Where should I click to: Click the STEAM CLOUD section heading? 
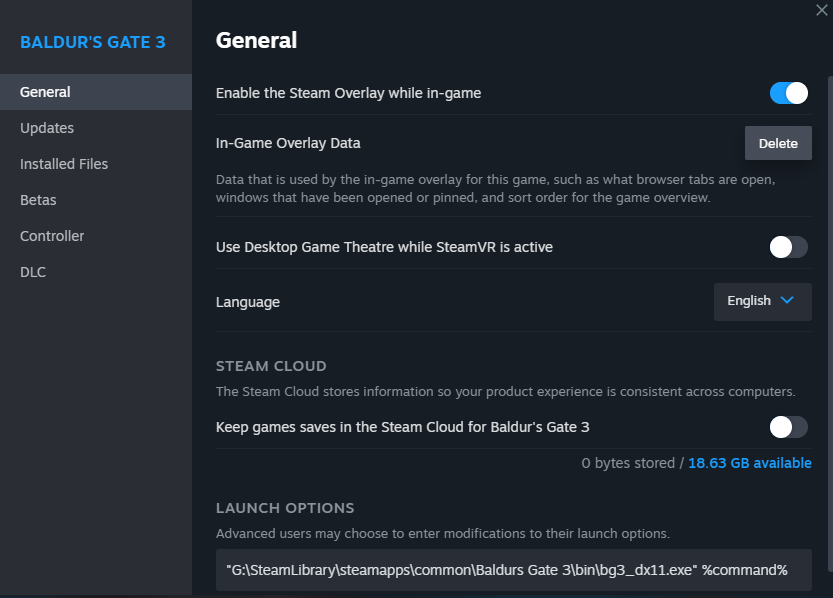click(271, 366)
